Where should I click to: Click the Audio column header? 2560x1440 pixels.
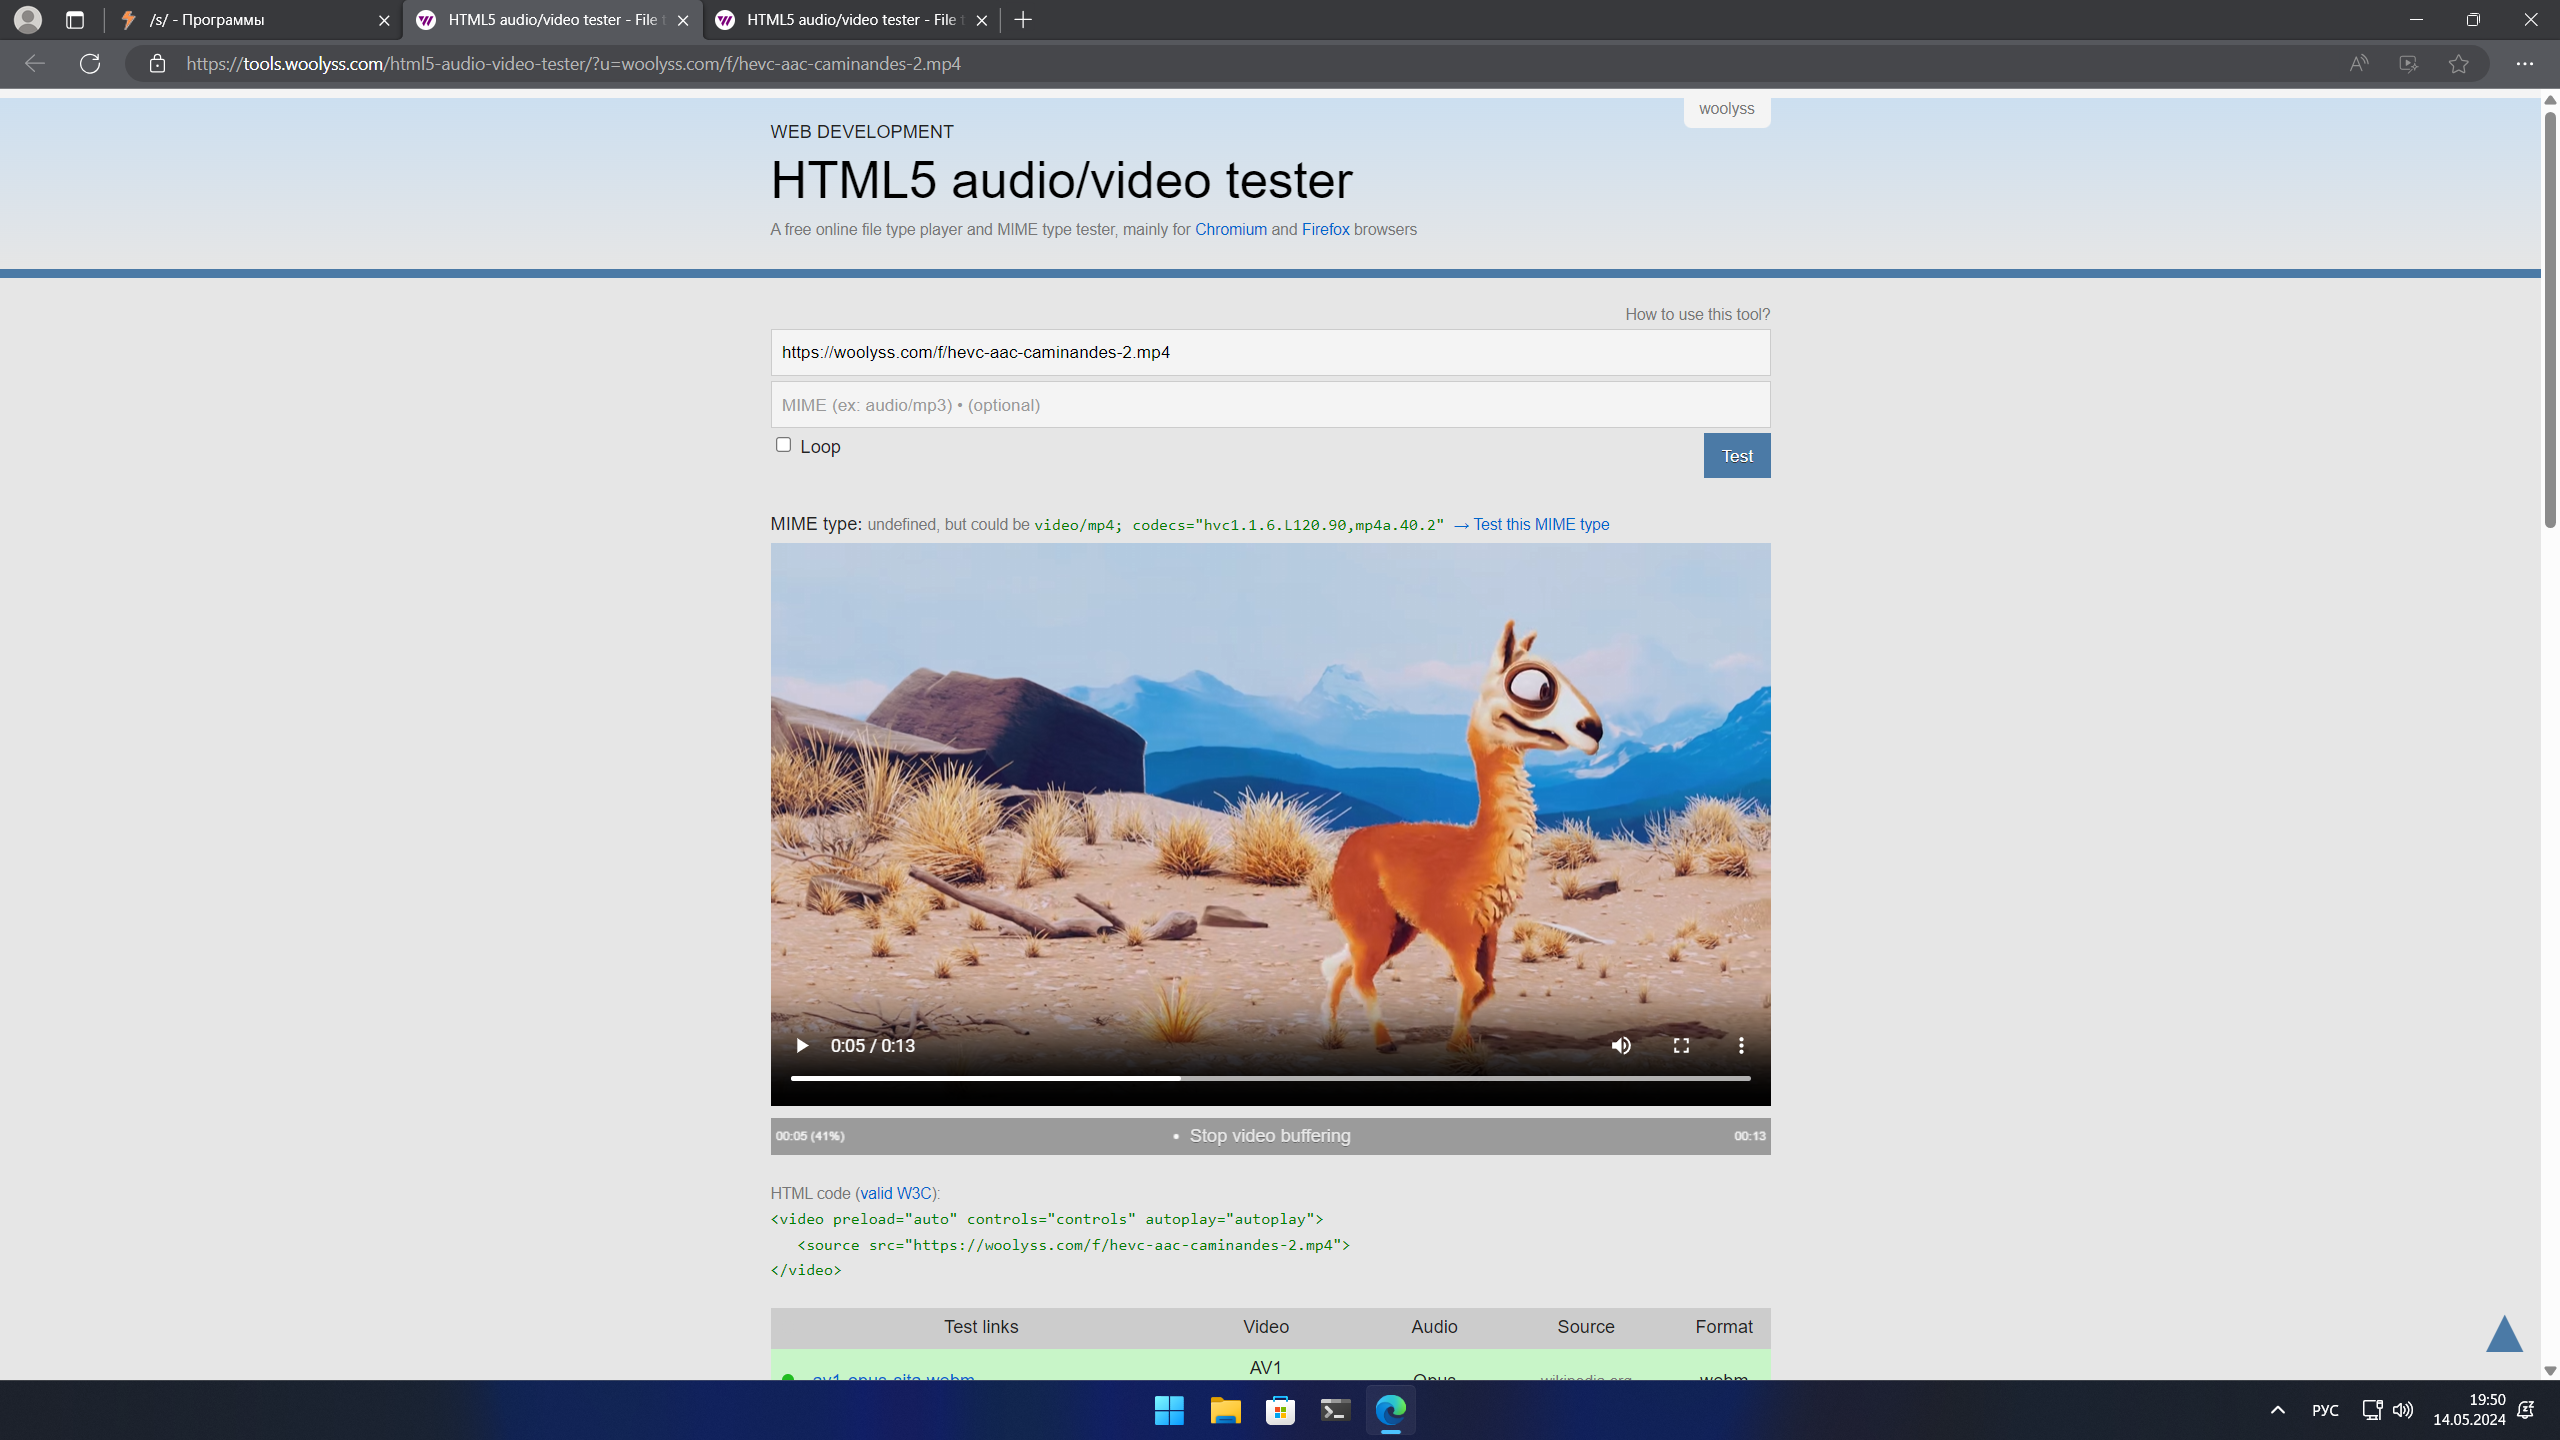click(1434, 1327)
